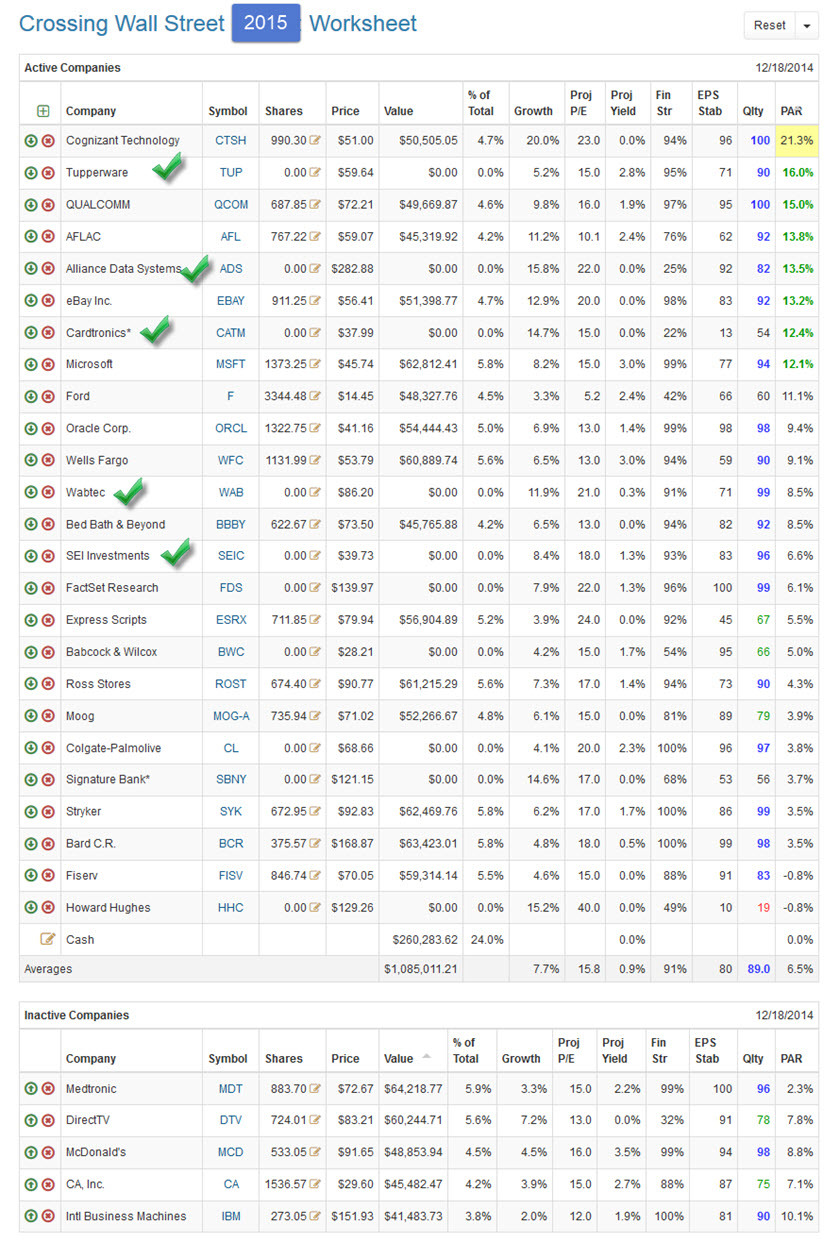Open the MOG-A symbol link
This screenshot has width=840, height=1242.
pyautogui.click(x=230, y=716)
